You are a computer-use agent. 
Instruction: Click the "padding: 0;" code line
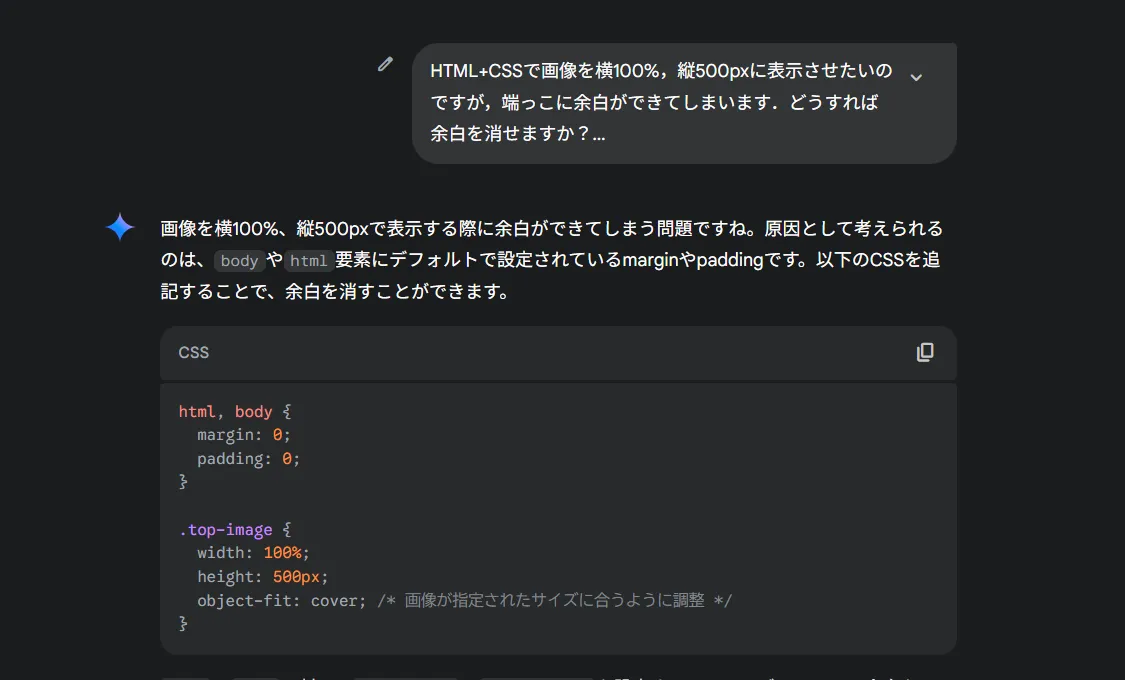click(x=248, y=459)
